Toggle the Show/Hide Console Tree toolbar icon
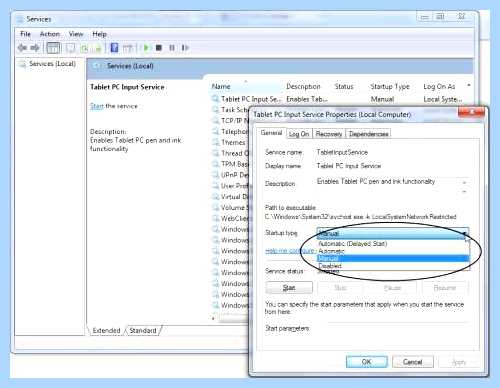The width and height of the screenshot is (500, 388). 53,48
